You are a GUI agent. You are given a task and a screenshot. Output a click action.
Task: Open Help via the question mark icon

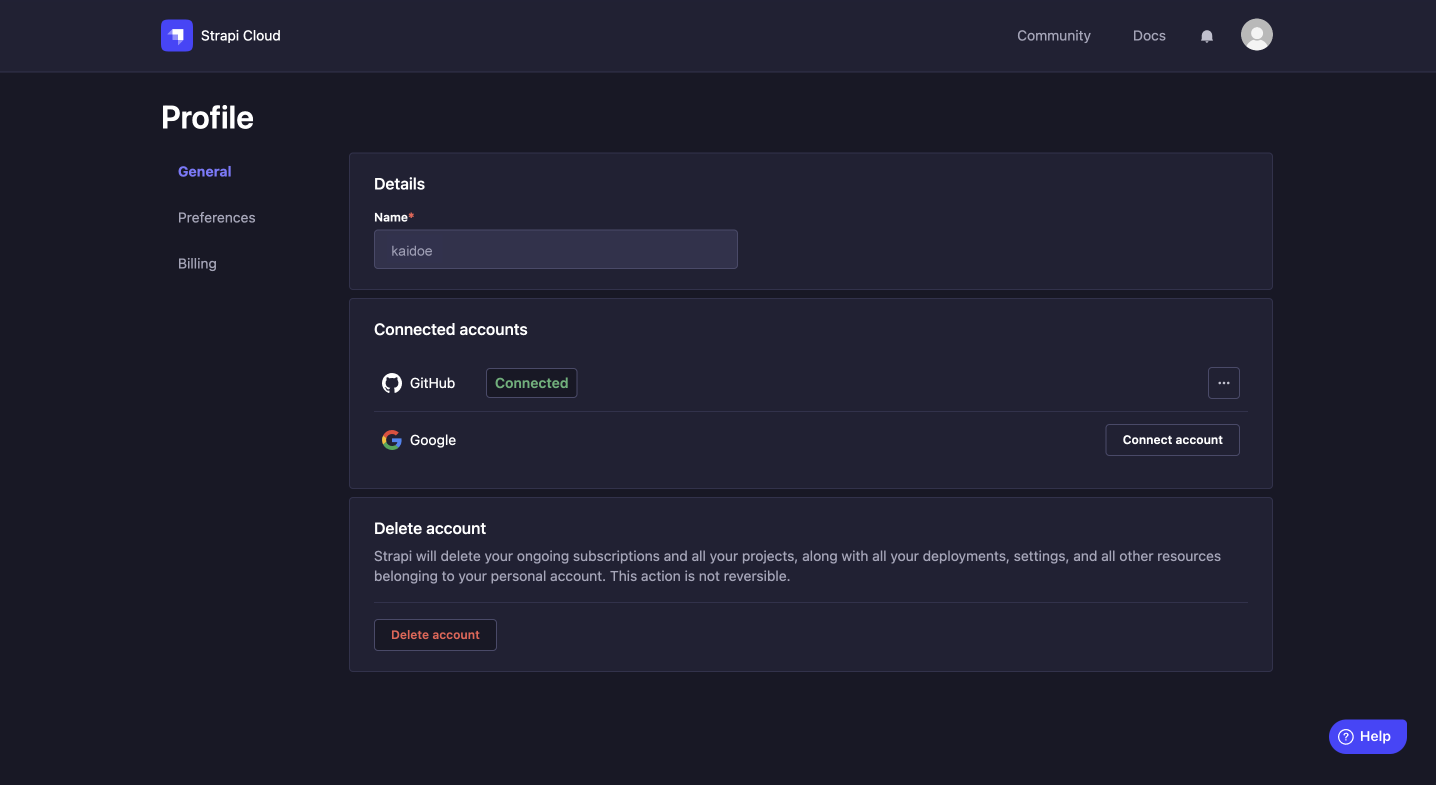pyautogui.click(x=1348, y=736)
